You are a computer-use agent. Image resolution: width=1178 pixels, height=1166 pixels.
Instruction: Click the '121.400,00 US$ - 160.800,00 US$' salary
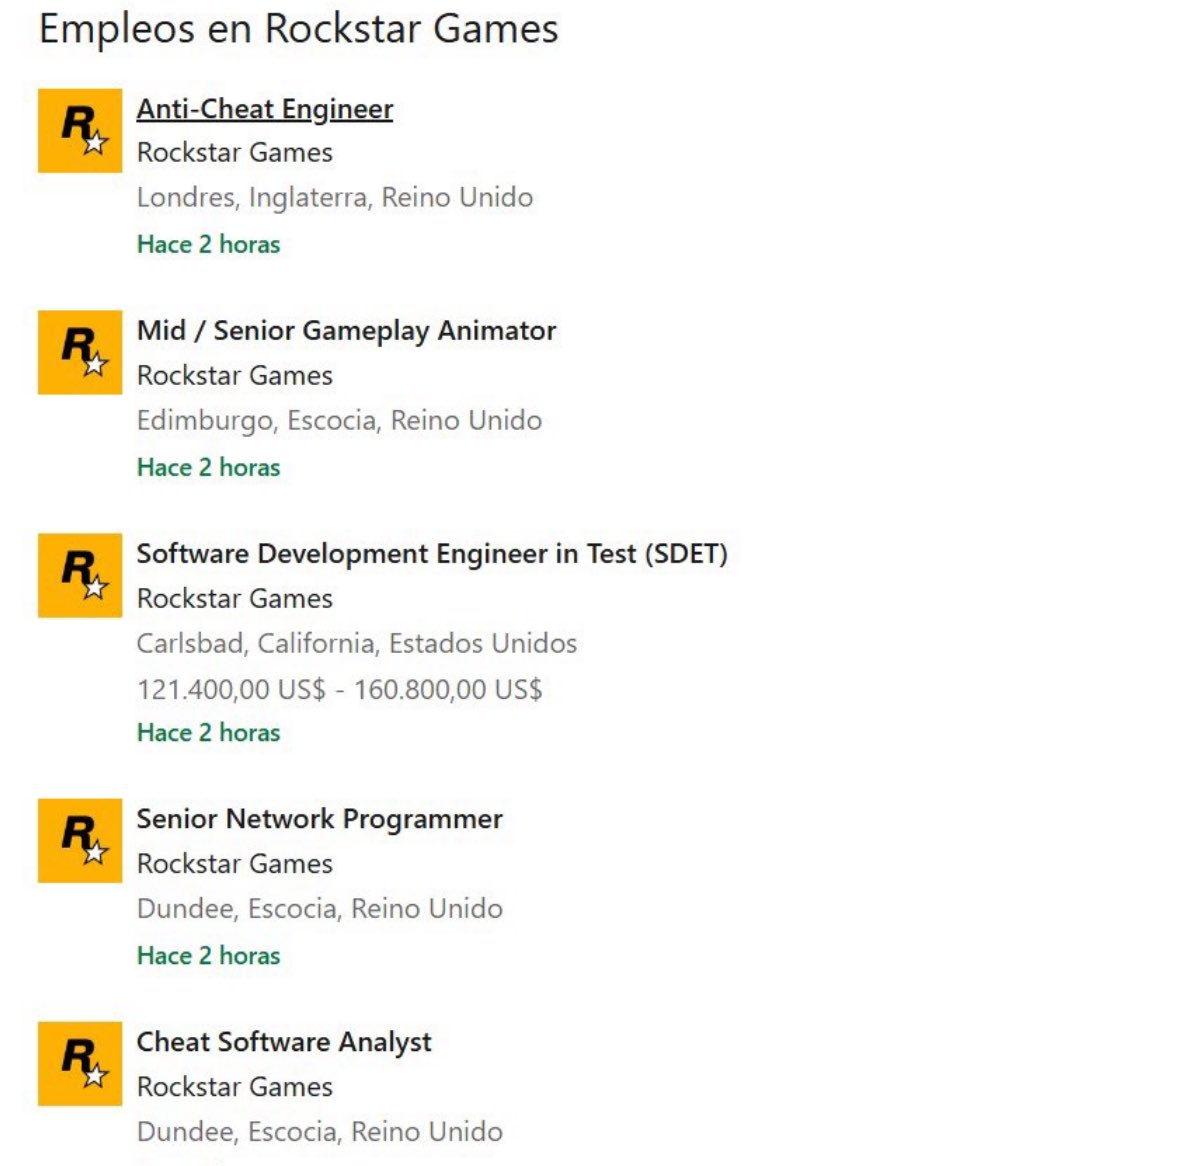340,690
